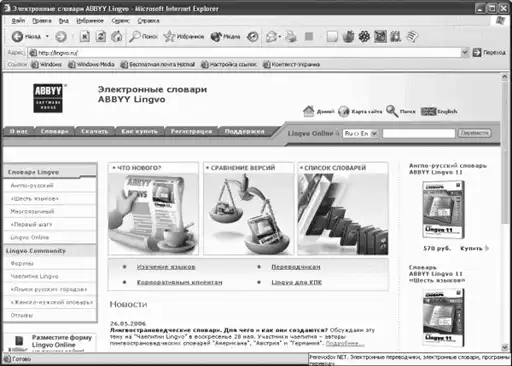Select the Скачать navigation tab

95,131
